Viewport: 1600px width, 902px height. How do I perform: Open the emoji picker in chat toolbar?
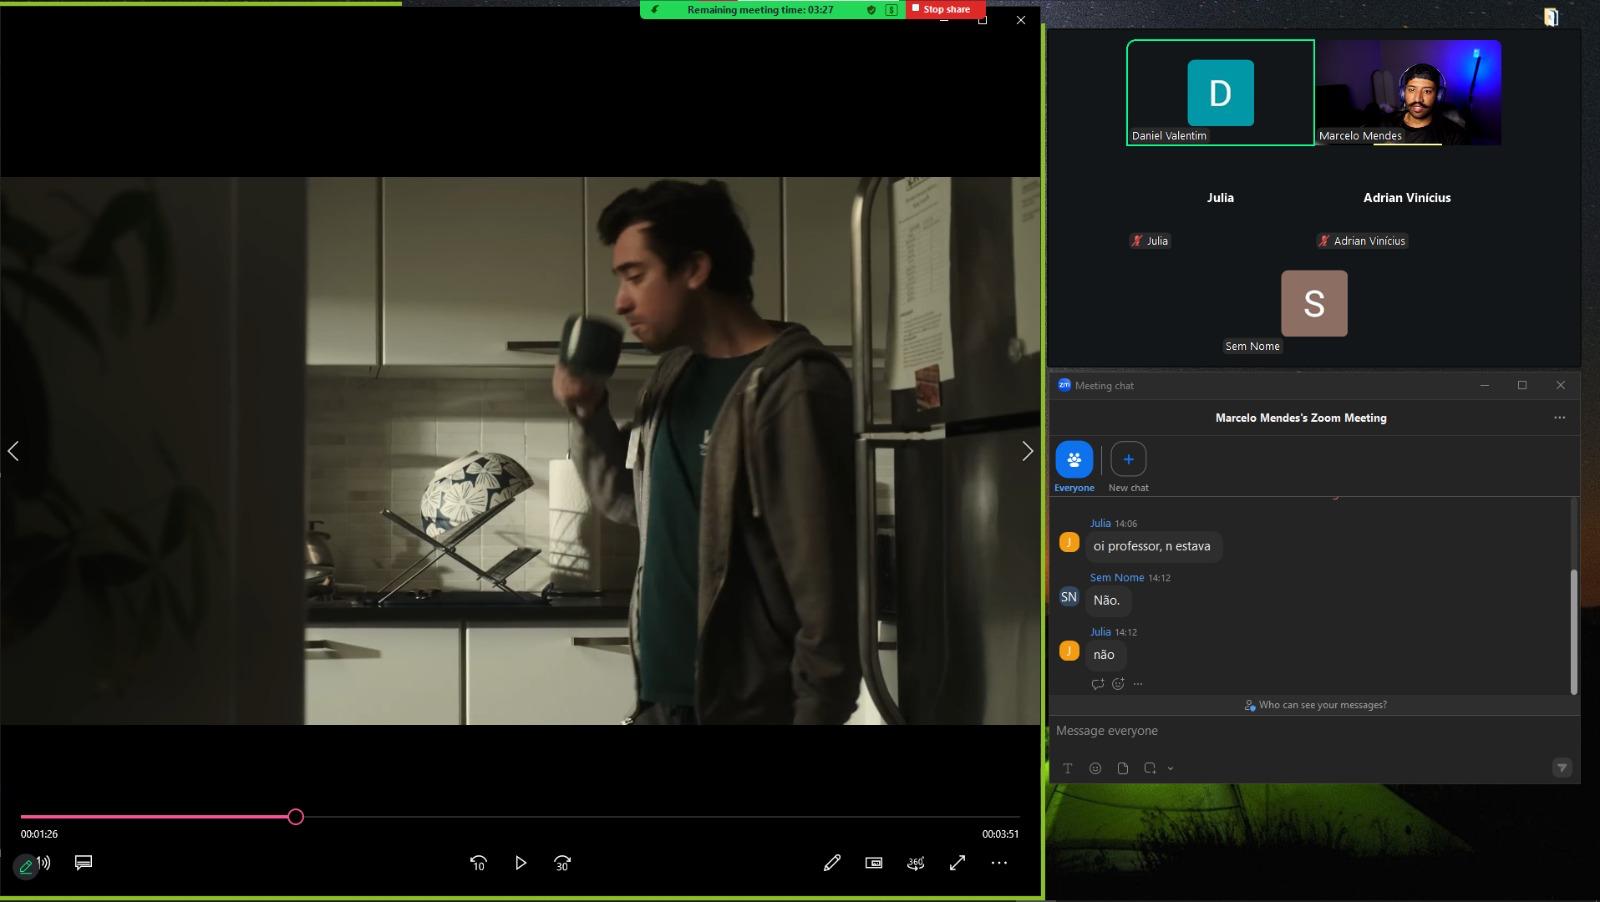1095,768
